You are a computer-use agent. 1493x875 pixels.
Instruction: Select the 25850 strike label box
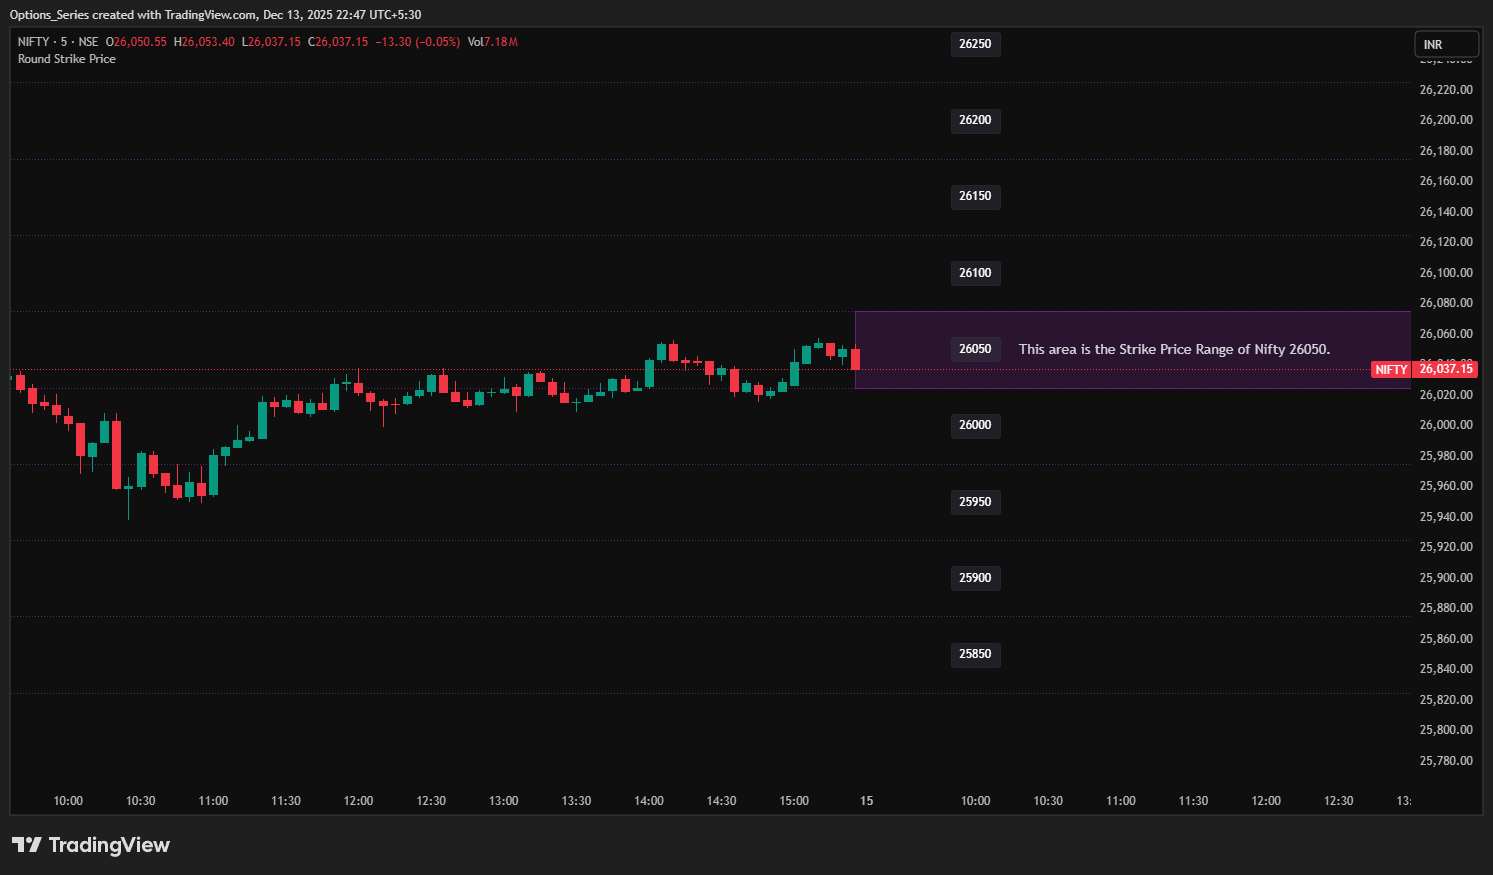(975, 654)
